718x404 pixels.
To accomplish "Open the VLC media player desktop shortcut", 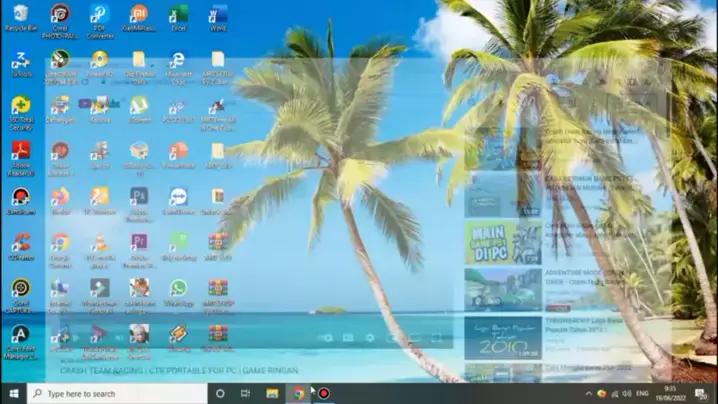I will 99,242.
